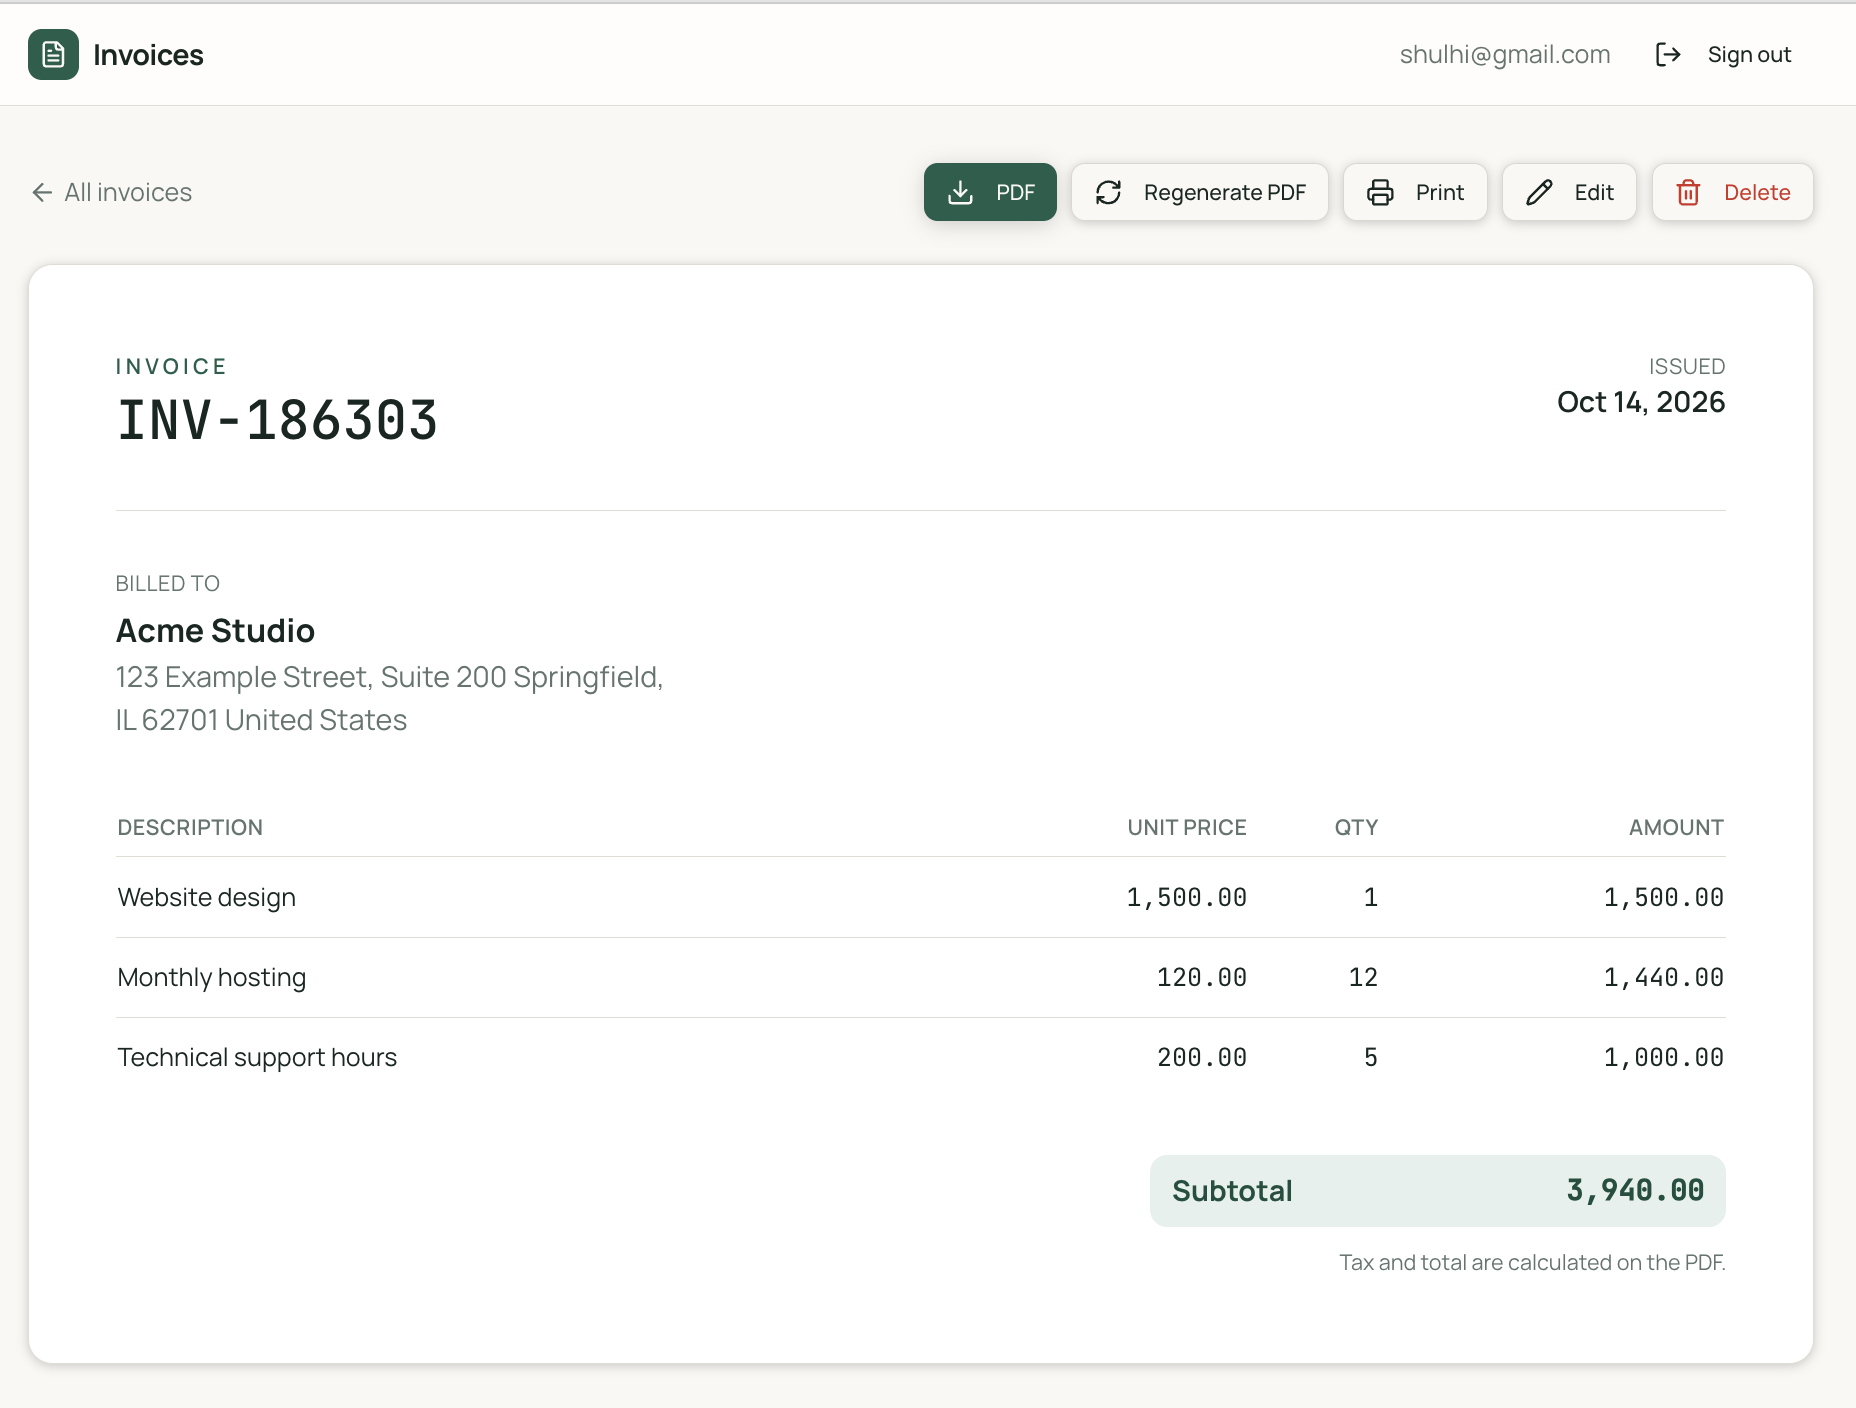Open the Invoices home title
Image resolution: width=1856 pixels, height=1408 pixels.
pyautogui.click(x=148, y=55)
